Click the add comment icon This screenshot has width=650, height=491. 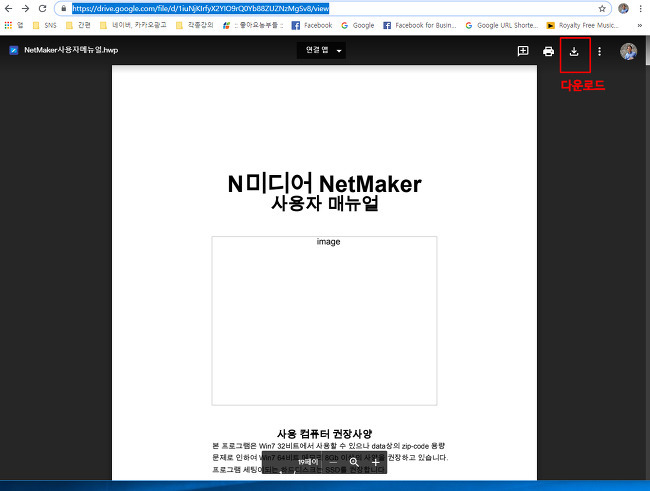[523, 51]
